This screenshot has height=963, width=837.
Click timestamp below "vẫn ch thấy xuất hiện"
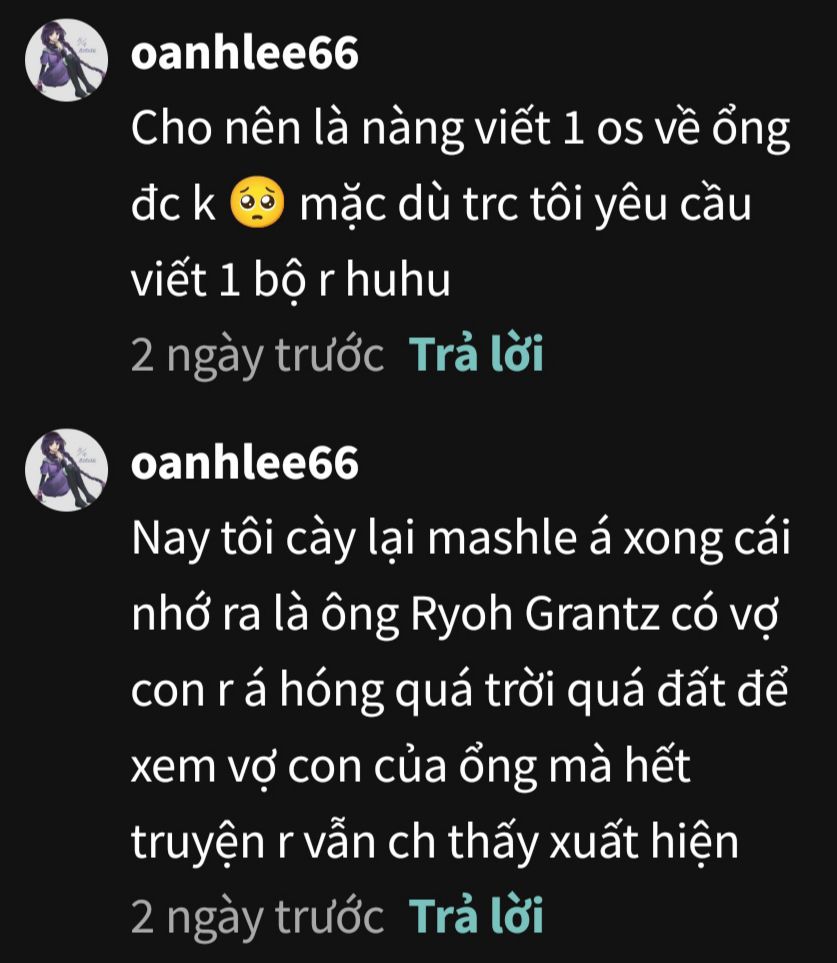click(257, 918)
